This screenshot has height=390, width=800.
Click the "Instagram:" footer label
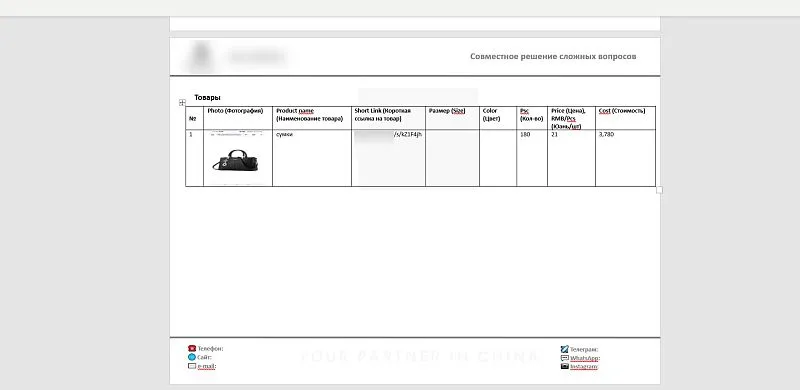(584, 367)
